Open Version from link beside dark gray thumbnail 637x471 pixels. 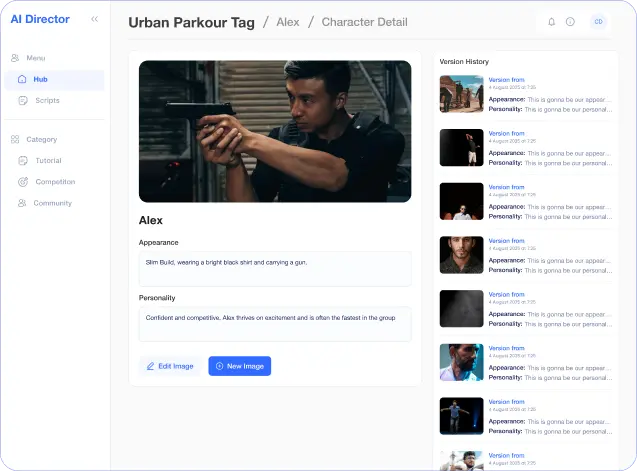[506, 294]
